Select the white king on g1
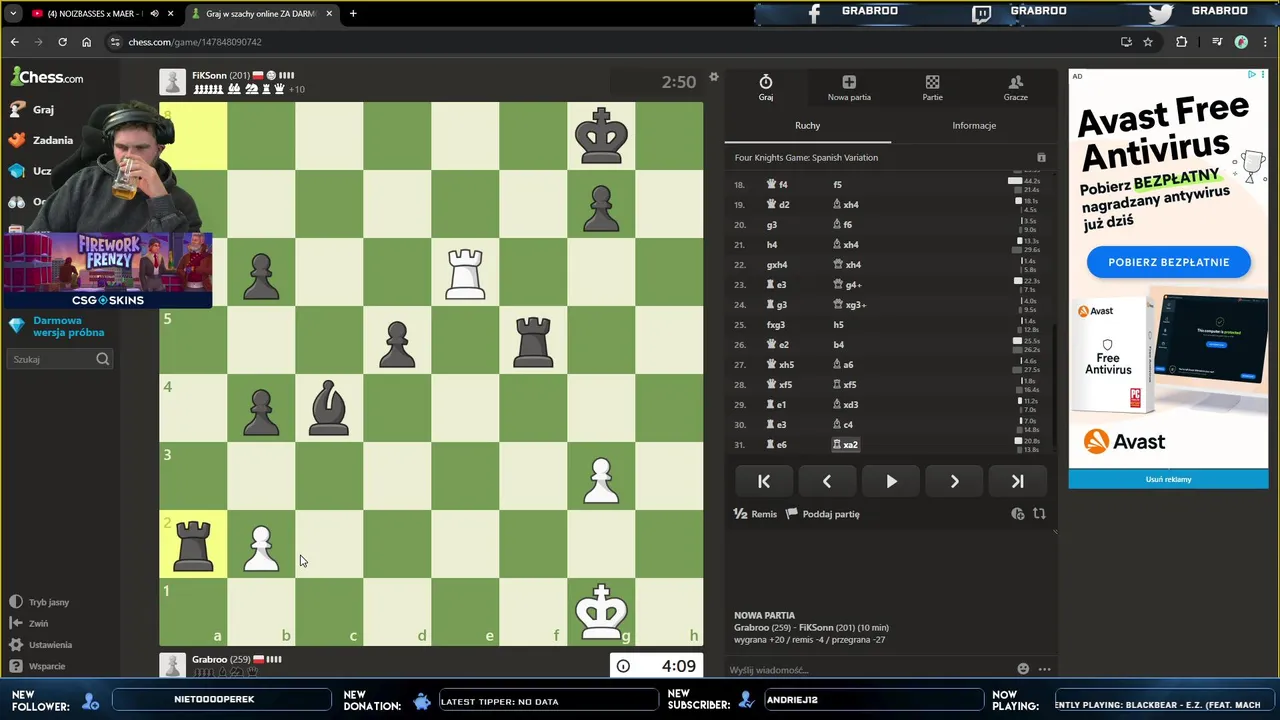This screenshot has height=720, width=1280. click(601, 612)
